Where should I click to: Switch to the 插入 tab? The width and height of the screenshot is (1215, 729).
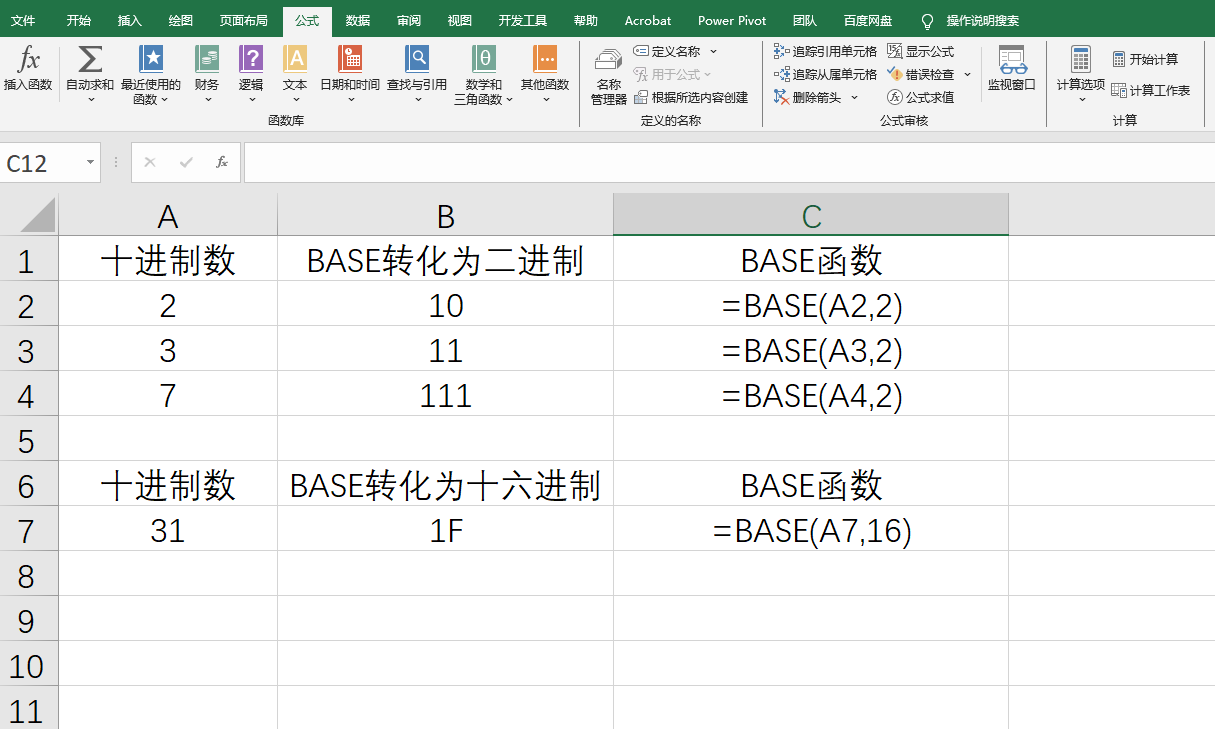130,20
